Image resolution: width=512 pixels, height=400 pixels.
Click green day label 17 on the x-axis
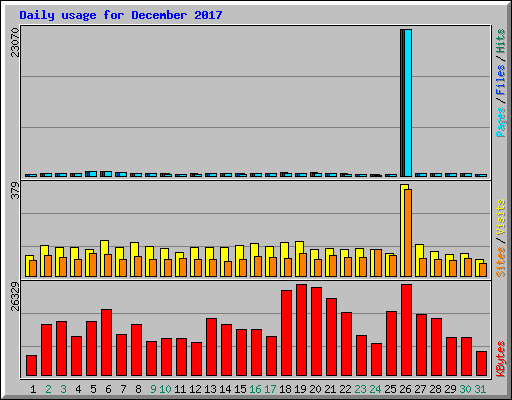(270, 389)
